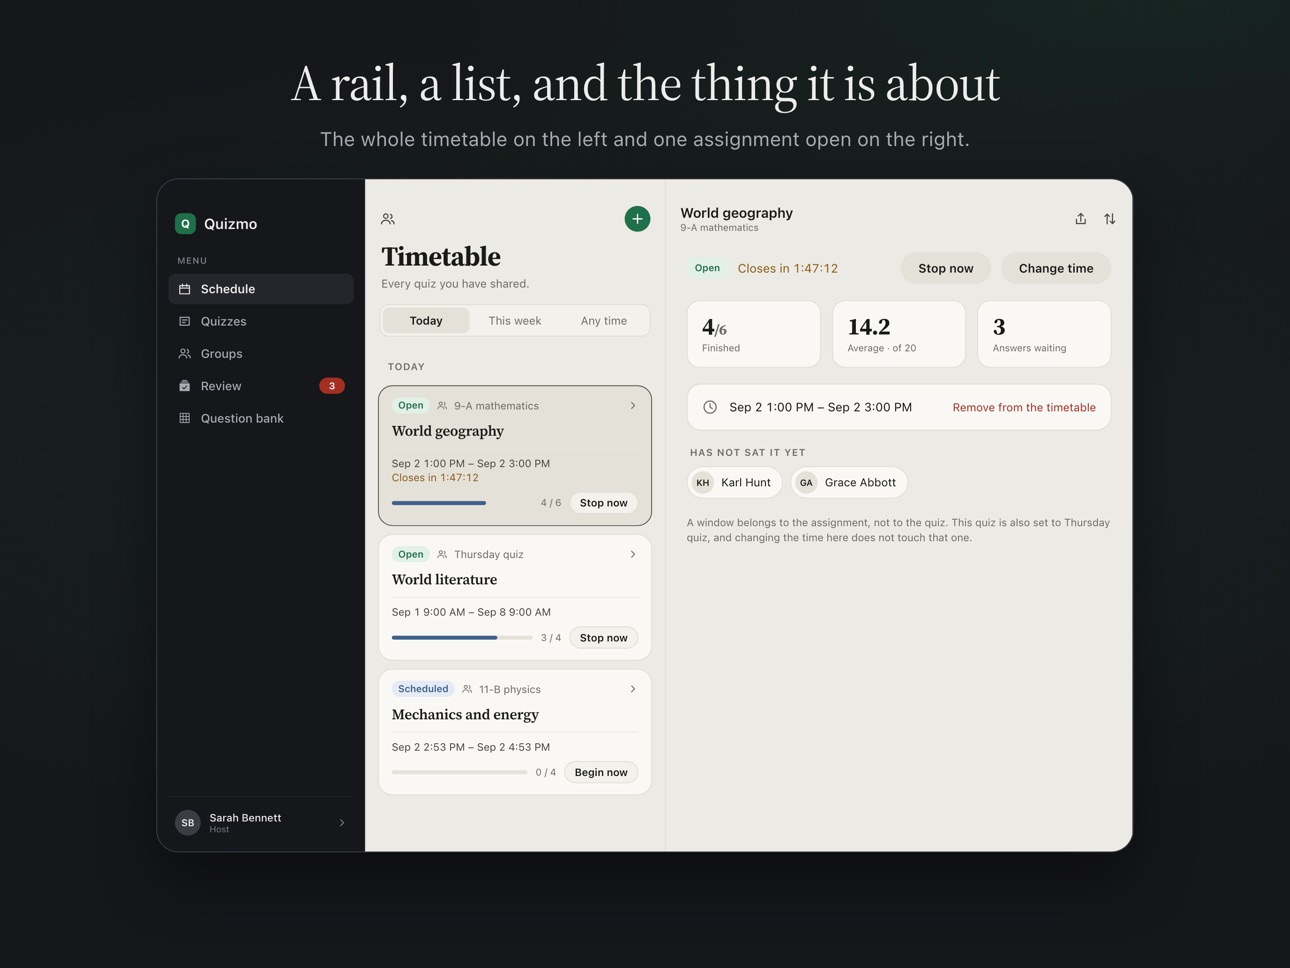
Task: Select the Karl Hunt student chip
Action: [x=735, y=483]
